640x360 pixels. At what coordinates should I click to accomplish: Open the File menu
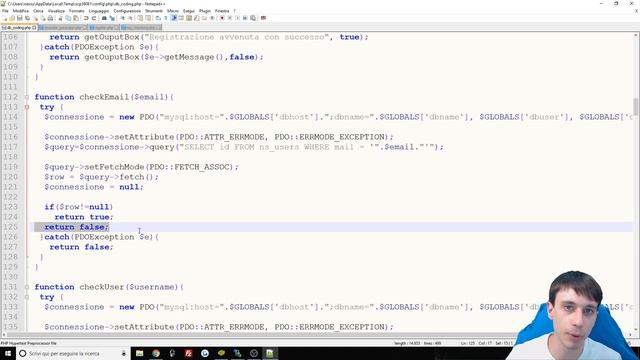(5, 11)
